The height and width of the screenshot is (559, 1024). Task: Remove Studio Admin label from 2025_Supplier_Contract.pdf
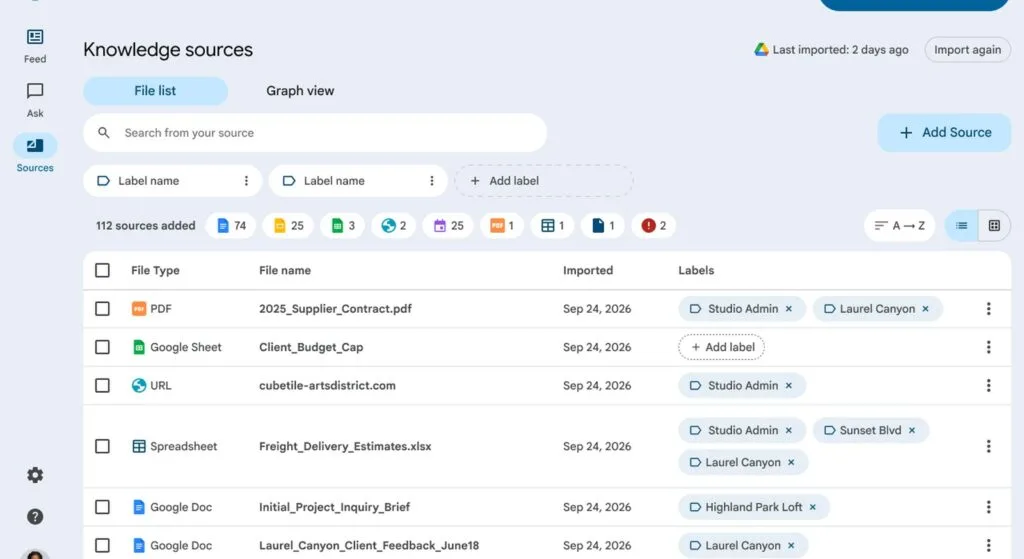pyautogui.click(x=789, y=309)
